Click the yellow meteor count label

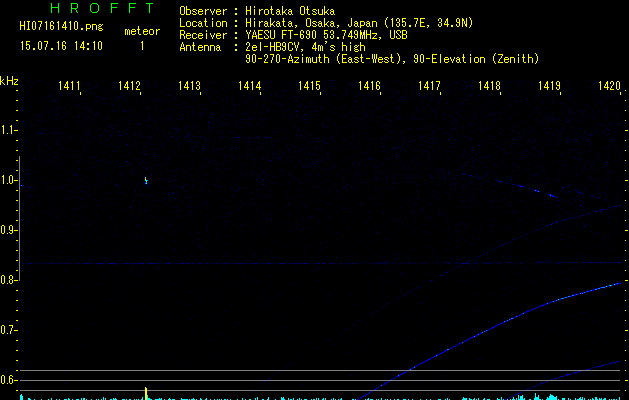(142, 31)
